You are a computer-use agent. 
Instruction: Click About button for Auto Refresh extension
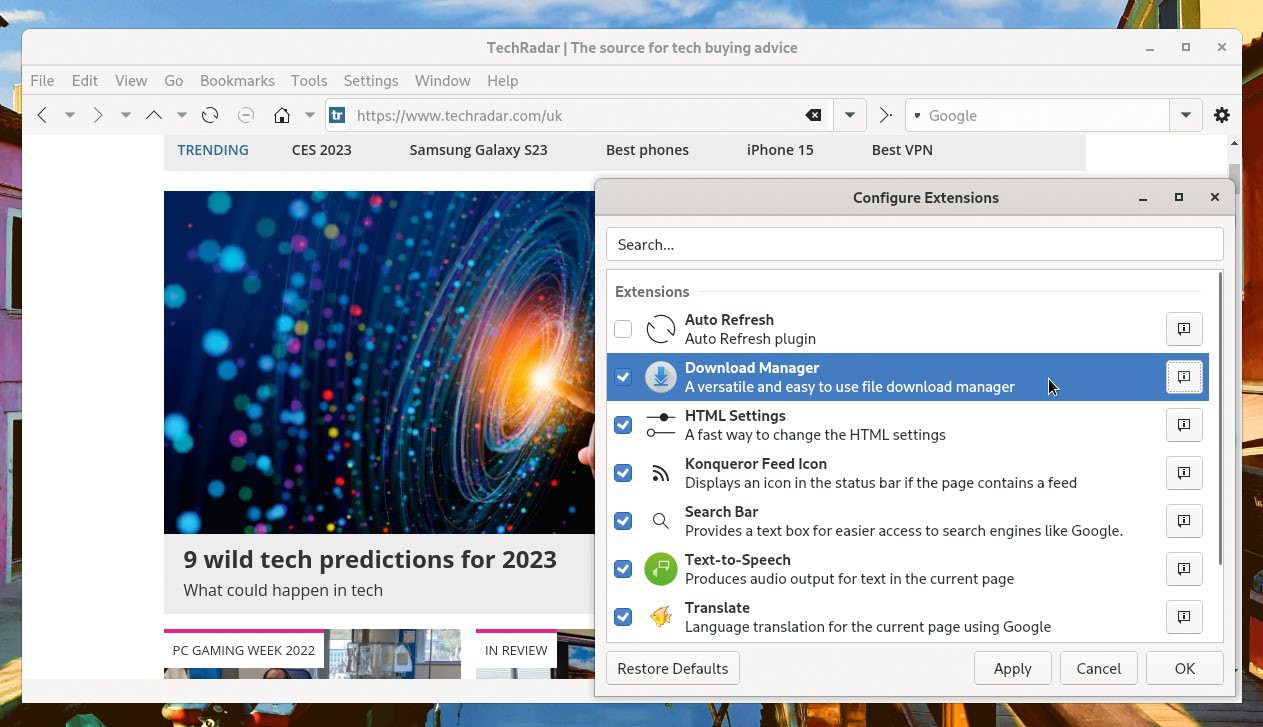point(1184,329)
